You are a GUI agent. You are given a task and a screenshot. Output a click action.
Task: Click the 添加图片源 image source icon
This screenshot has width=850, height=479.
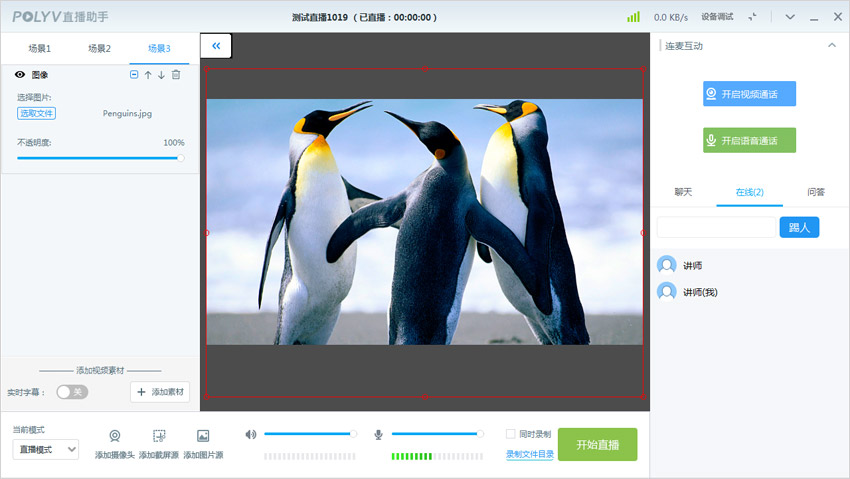coord(203,436)
